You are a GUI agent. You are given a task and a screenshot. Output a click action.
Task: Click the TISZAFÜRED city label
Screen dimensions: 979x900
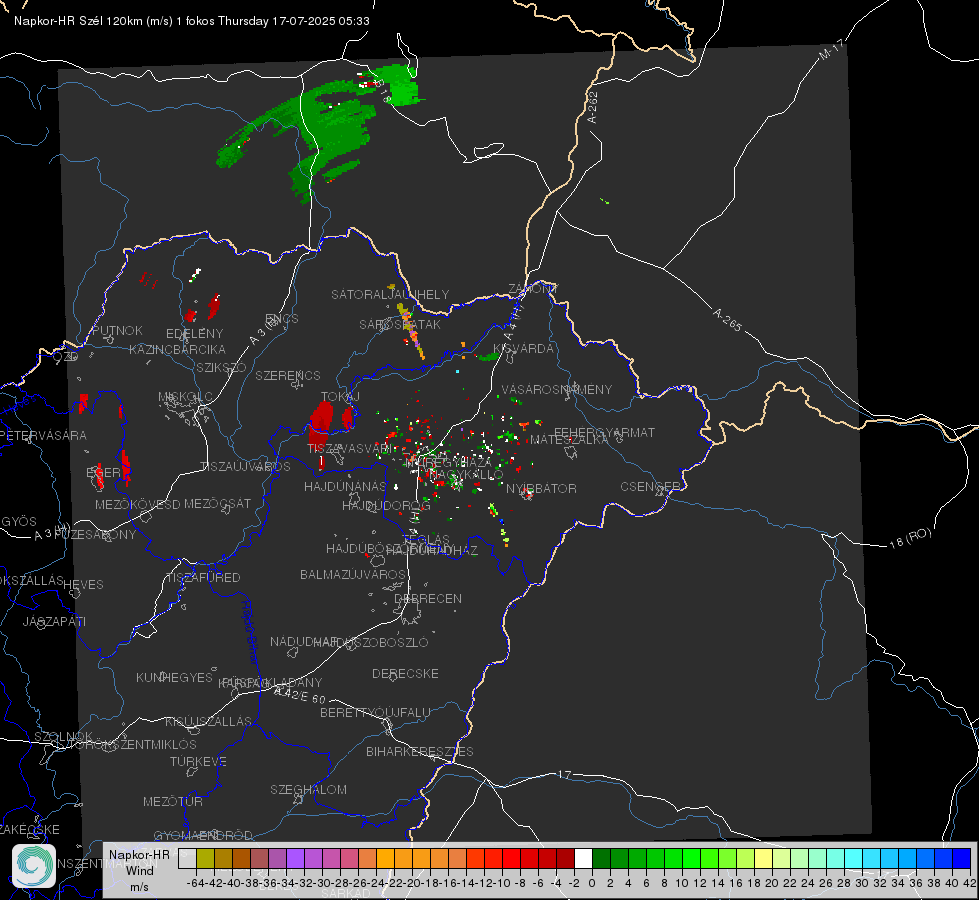(x=203, y=578)
